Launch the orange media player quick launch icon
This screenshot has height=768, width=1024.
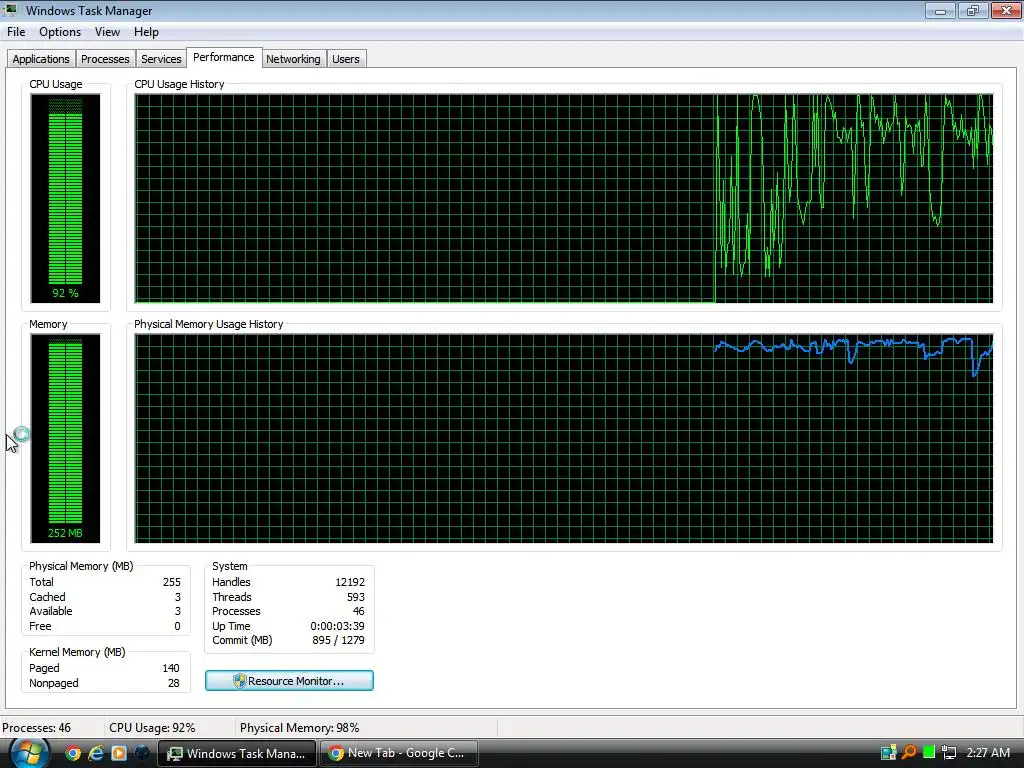[118, 753]
